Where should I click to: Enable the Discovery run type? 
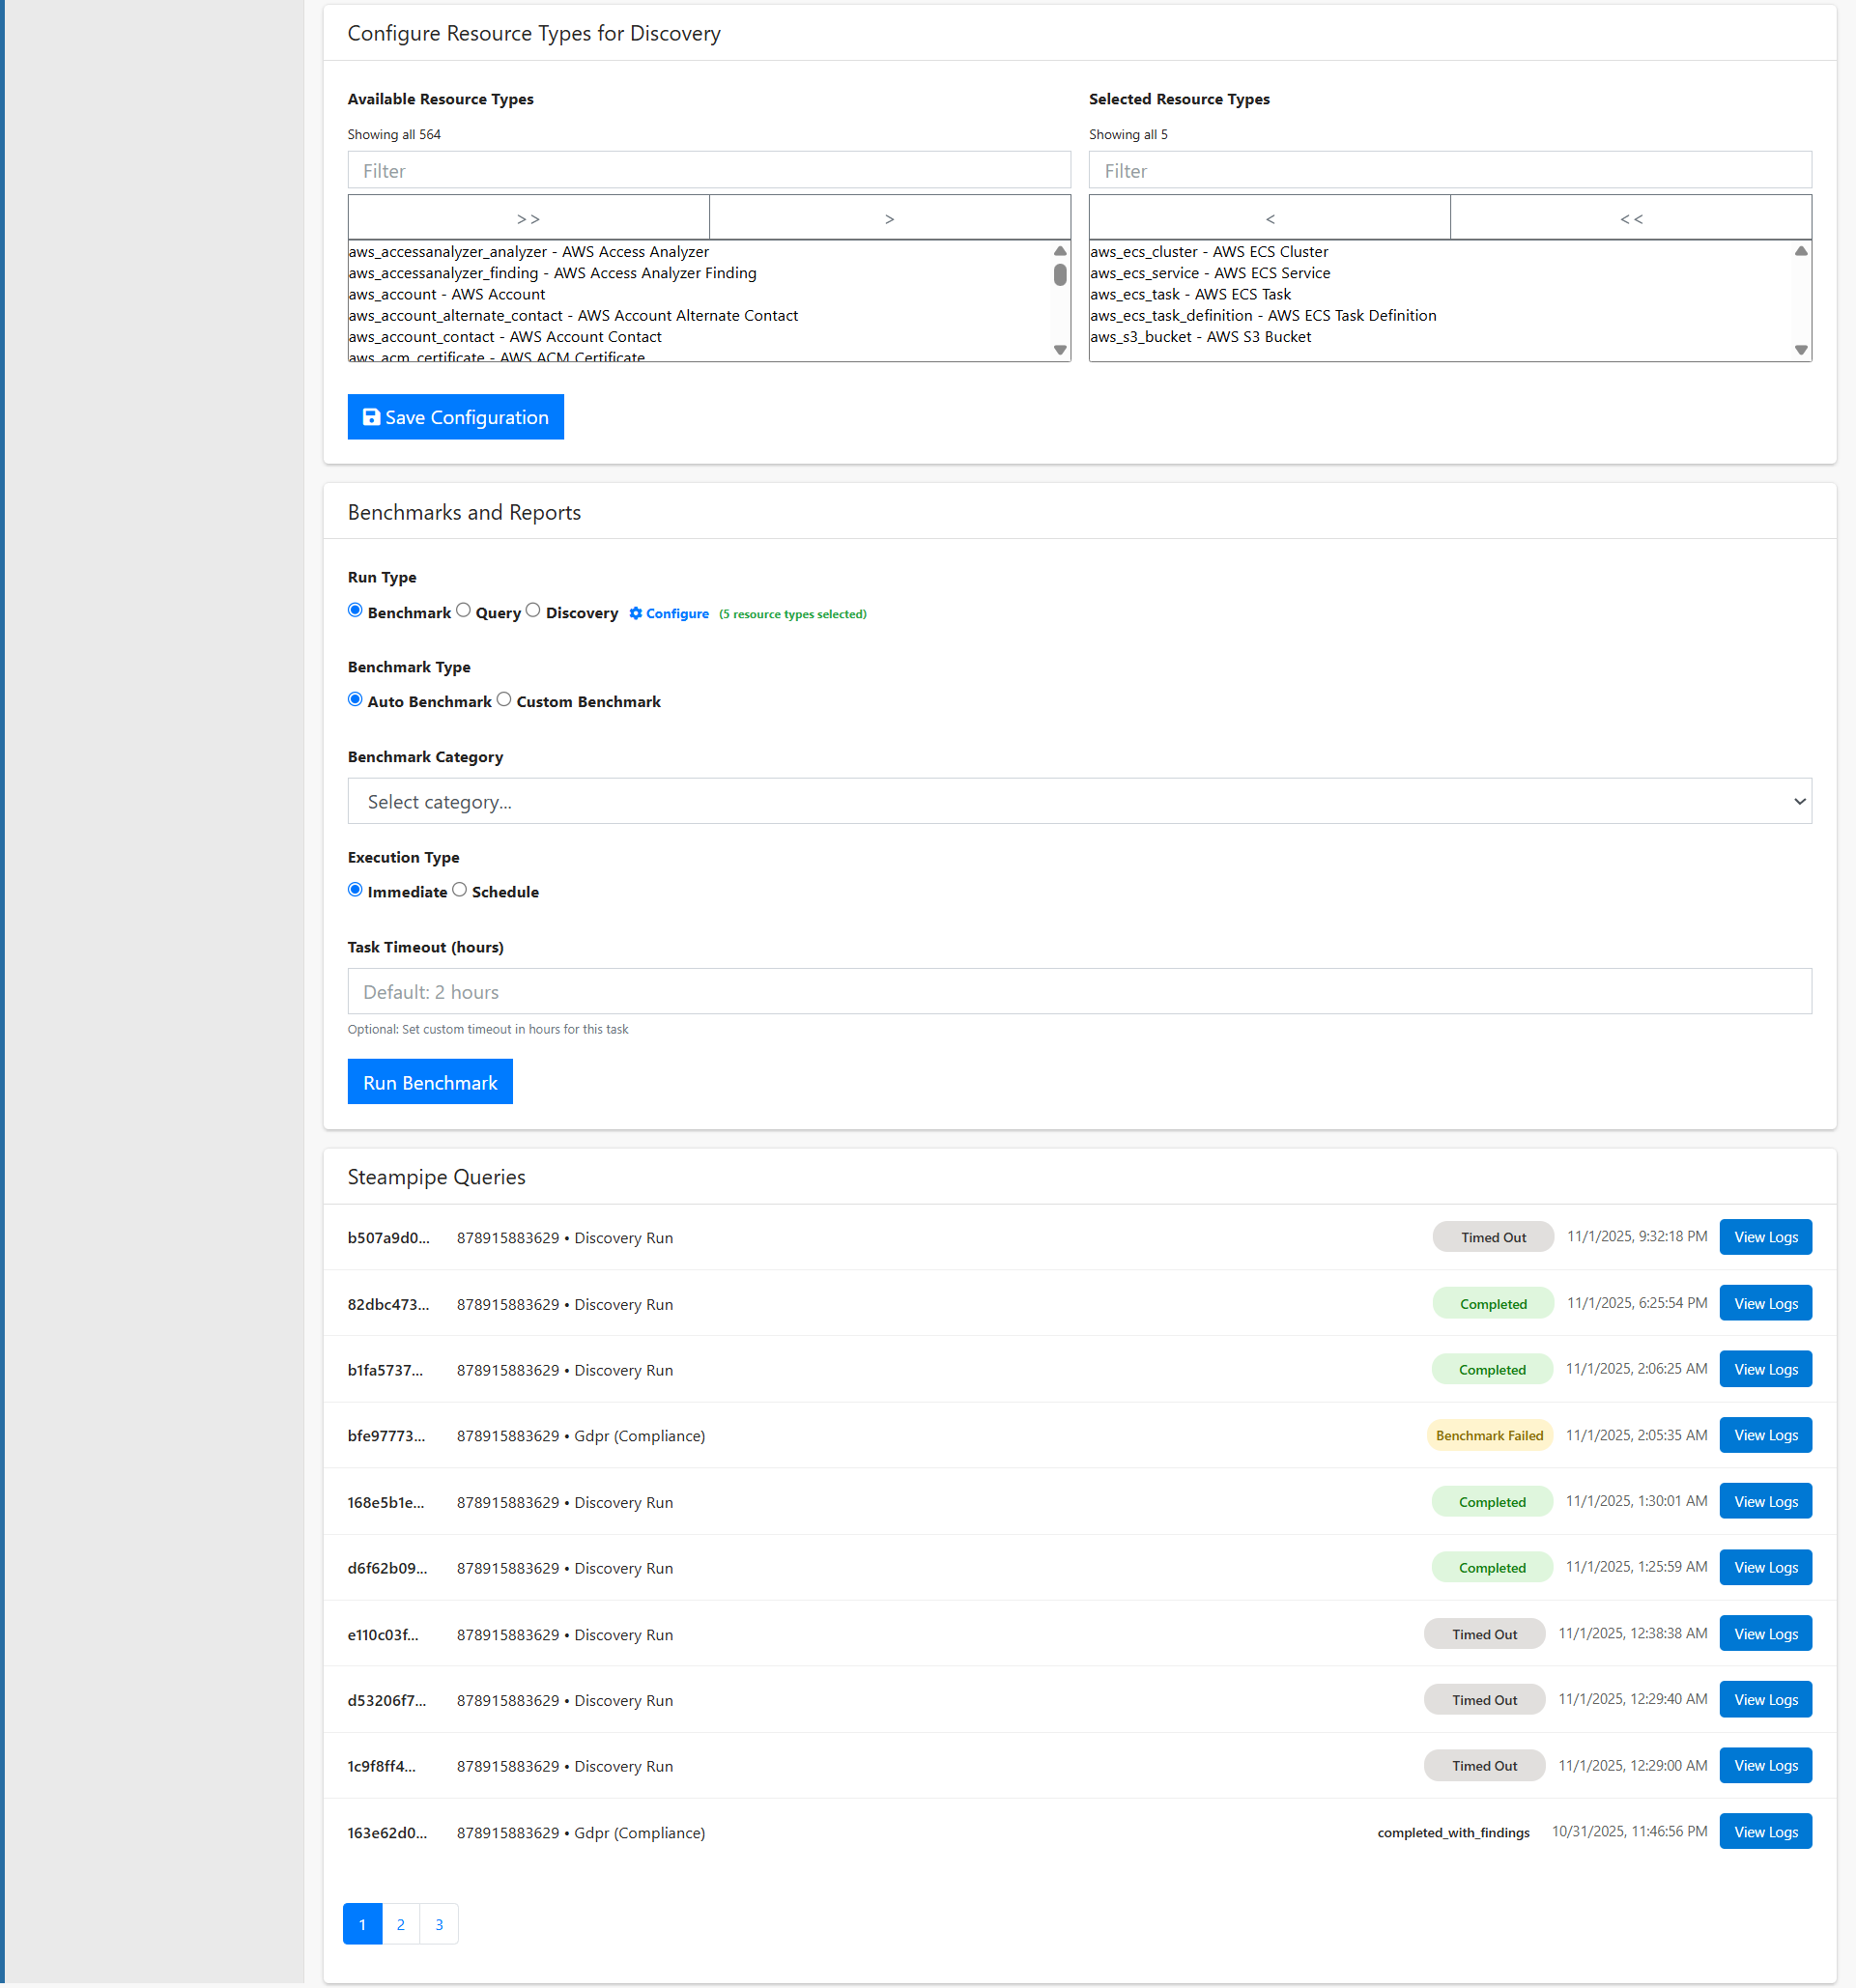(533, 610)
